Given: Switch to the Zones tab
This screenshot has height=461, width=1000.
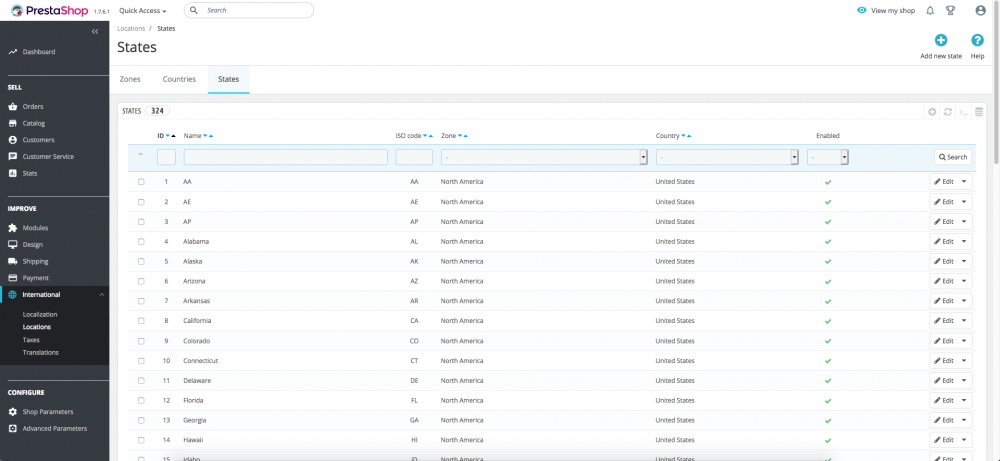Looking at the screenshot, I should click(130, 79).
